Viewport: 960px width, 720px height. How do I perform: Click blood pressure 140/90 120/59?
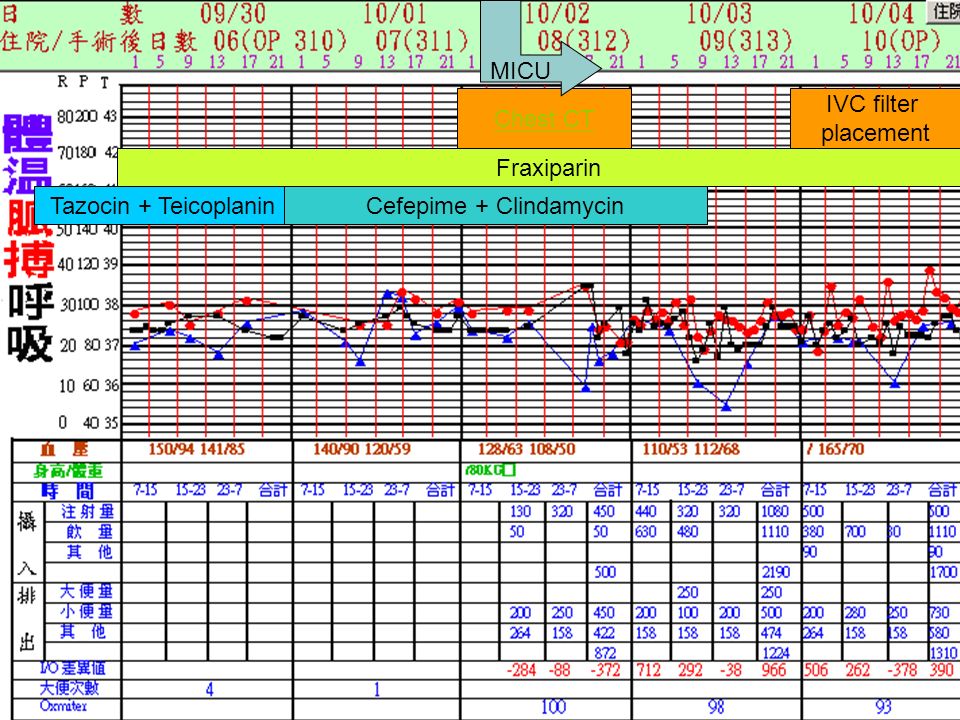(x=362, y=449)
